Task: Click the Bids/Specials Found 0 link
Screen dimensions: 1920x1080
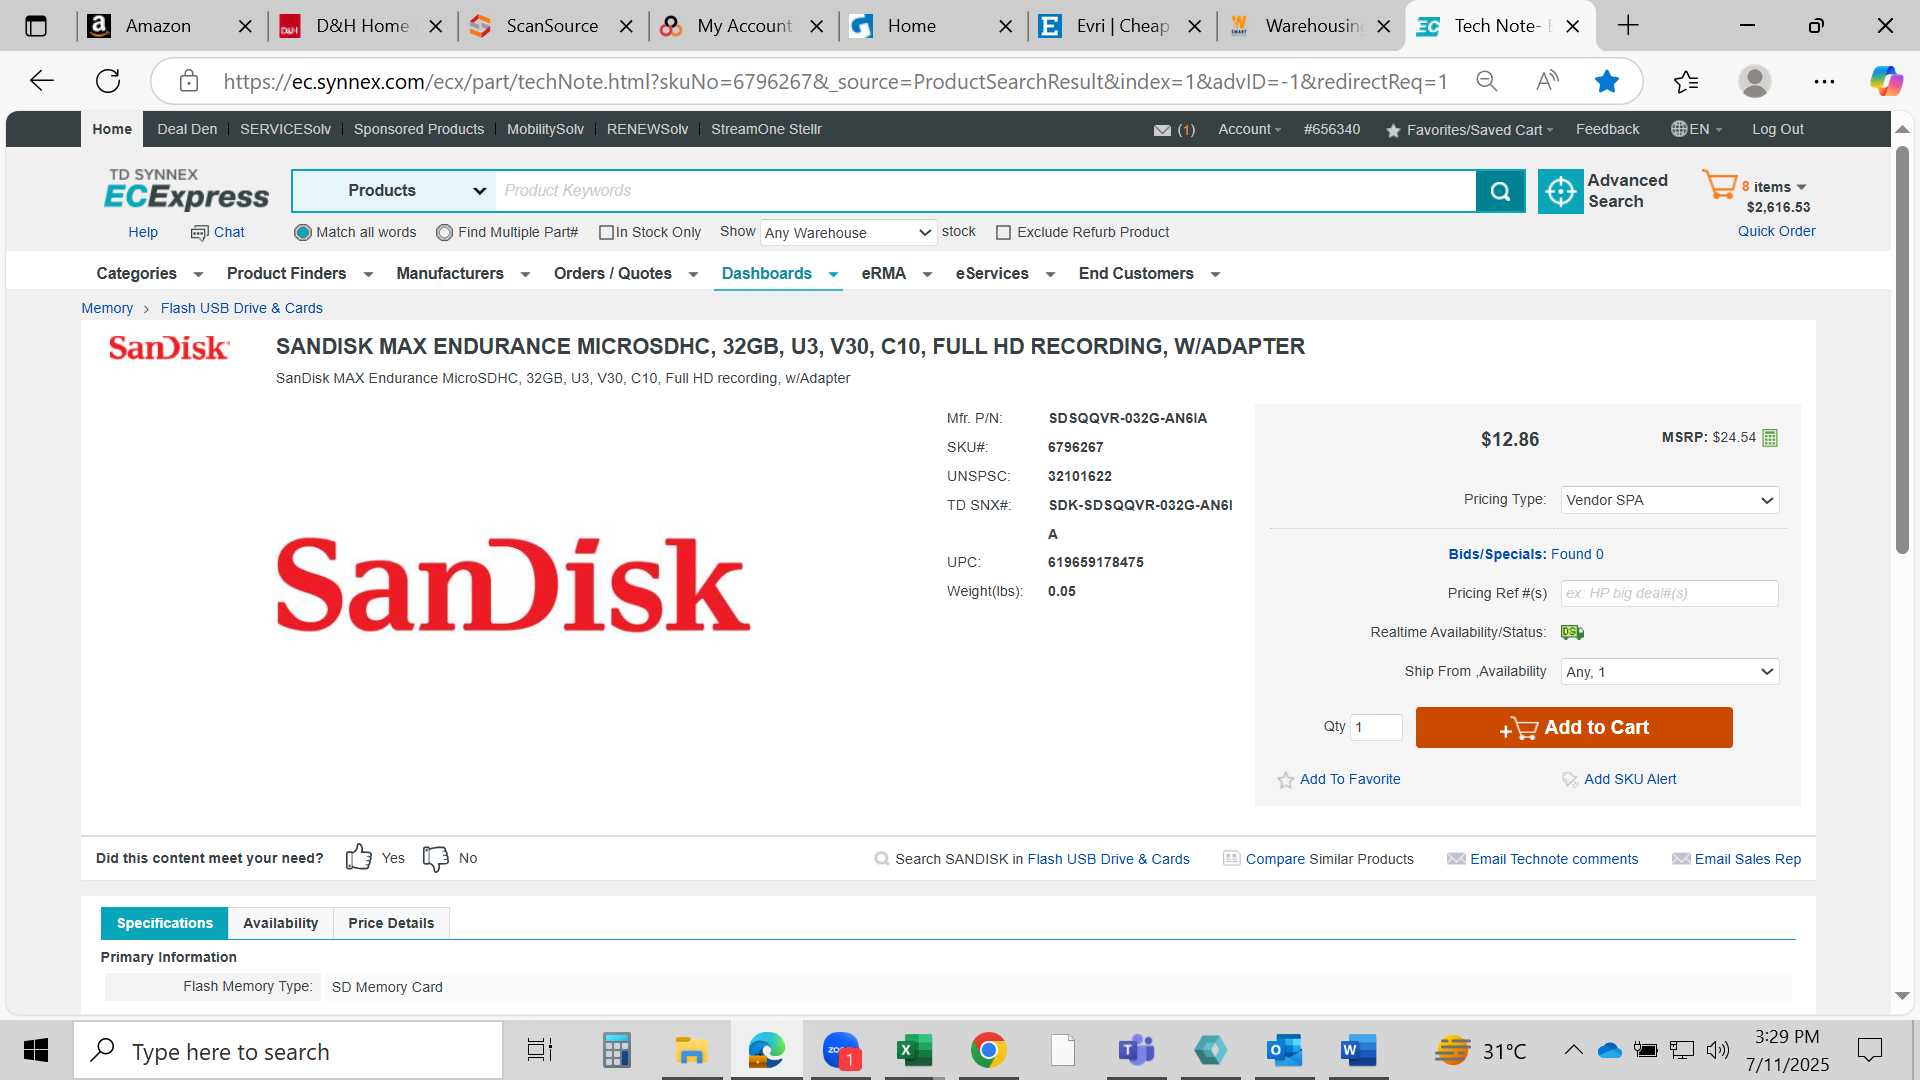Action: [1525, 554]
